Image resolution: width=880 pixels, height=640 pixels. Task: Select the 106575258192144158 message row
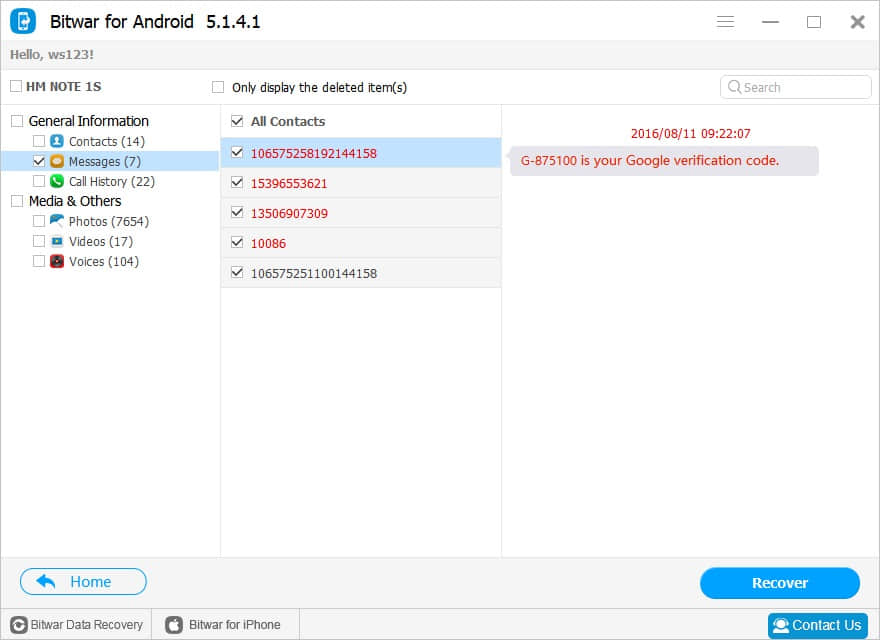[360, 153]
